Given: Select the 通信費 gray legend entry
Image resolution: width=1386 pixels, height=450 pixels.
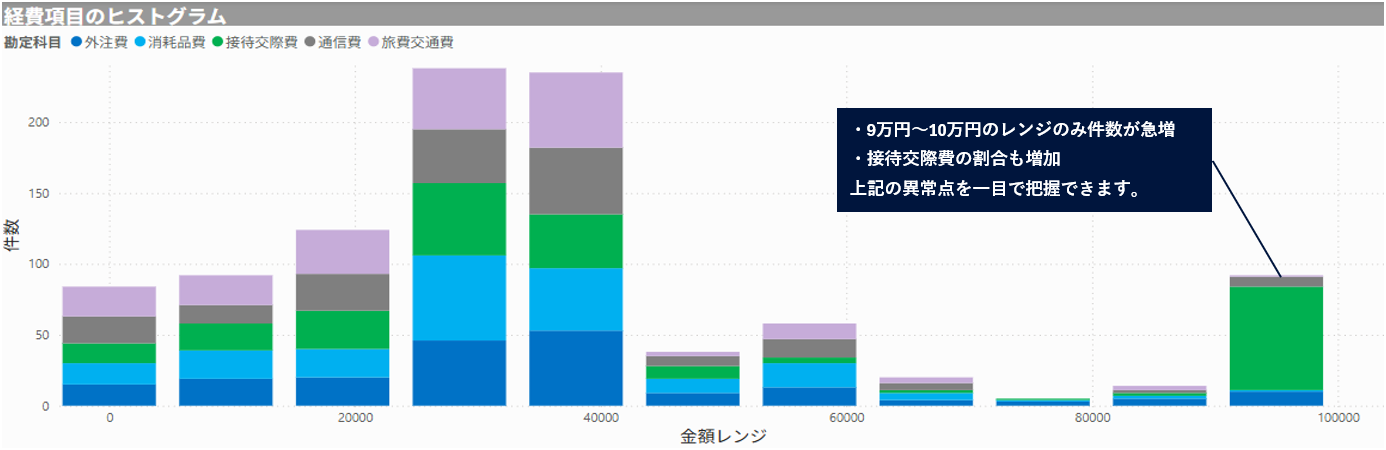Looking at the screenshot, I should point(331,43).
